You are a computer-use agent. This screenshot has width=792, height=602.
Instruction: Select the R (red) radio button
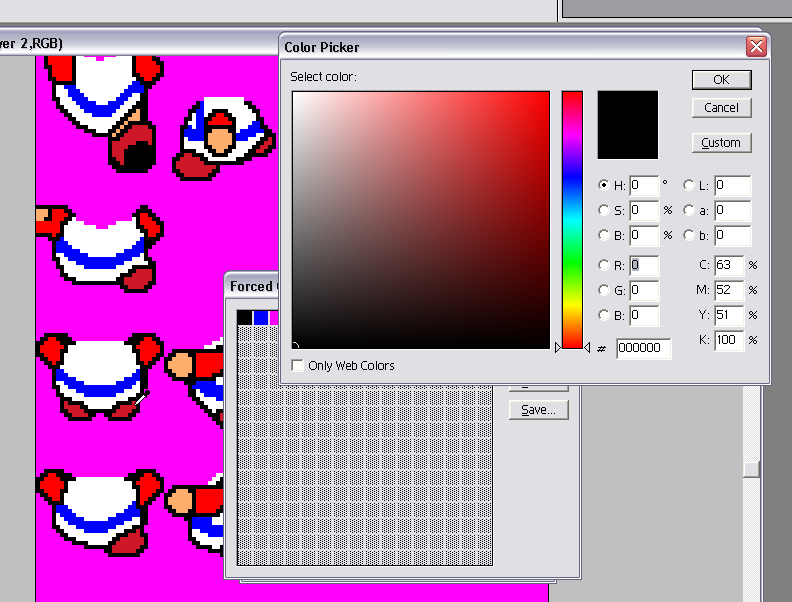[603, 265]
